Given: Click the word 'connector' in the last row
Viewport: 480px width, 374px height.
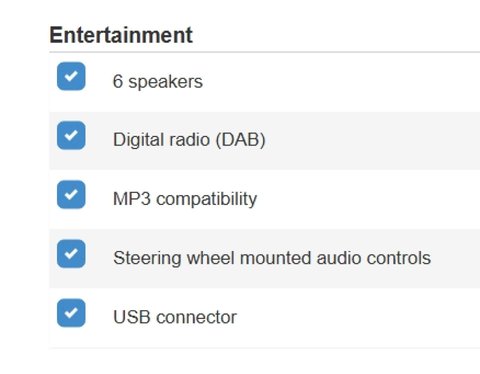Looking at the screenshot, I should coord(196,317).
